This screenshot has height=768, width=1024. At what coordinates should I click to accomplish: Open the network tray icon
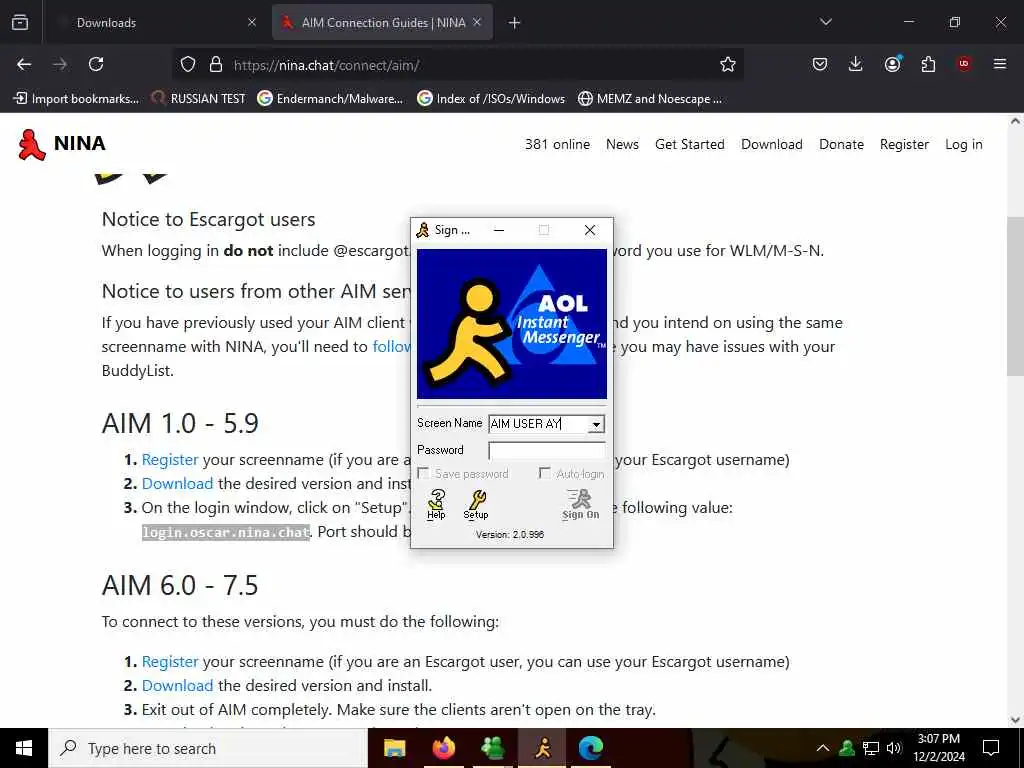871,748
